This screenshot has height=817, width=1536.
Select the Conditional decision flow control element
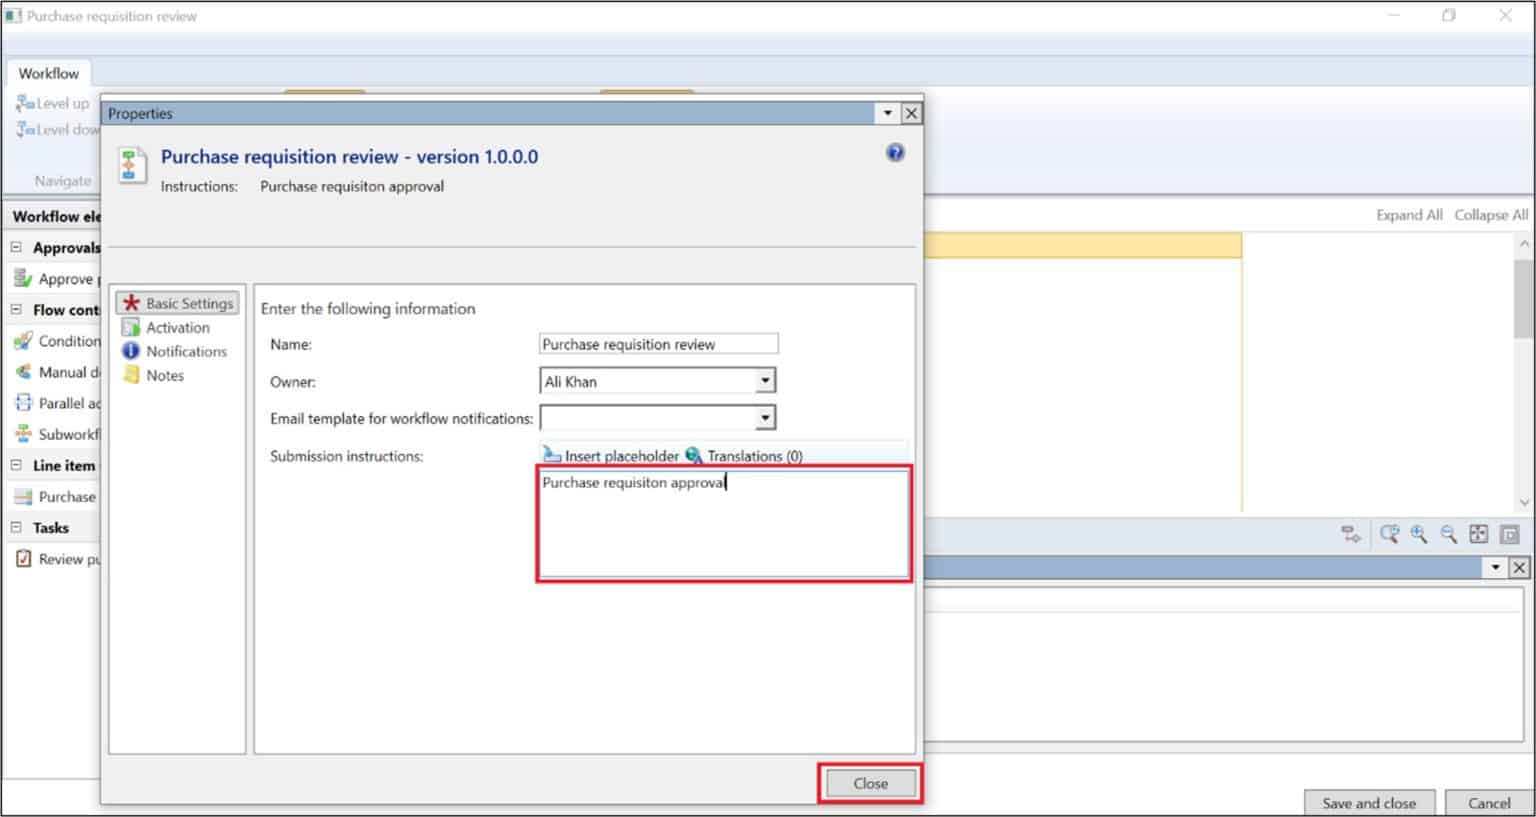tap(60, 341)
